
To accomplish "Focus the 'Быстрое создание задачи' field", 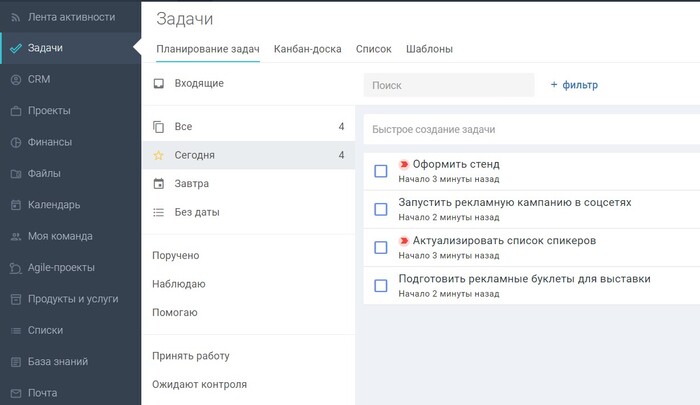I will pos(530,129).
